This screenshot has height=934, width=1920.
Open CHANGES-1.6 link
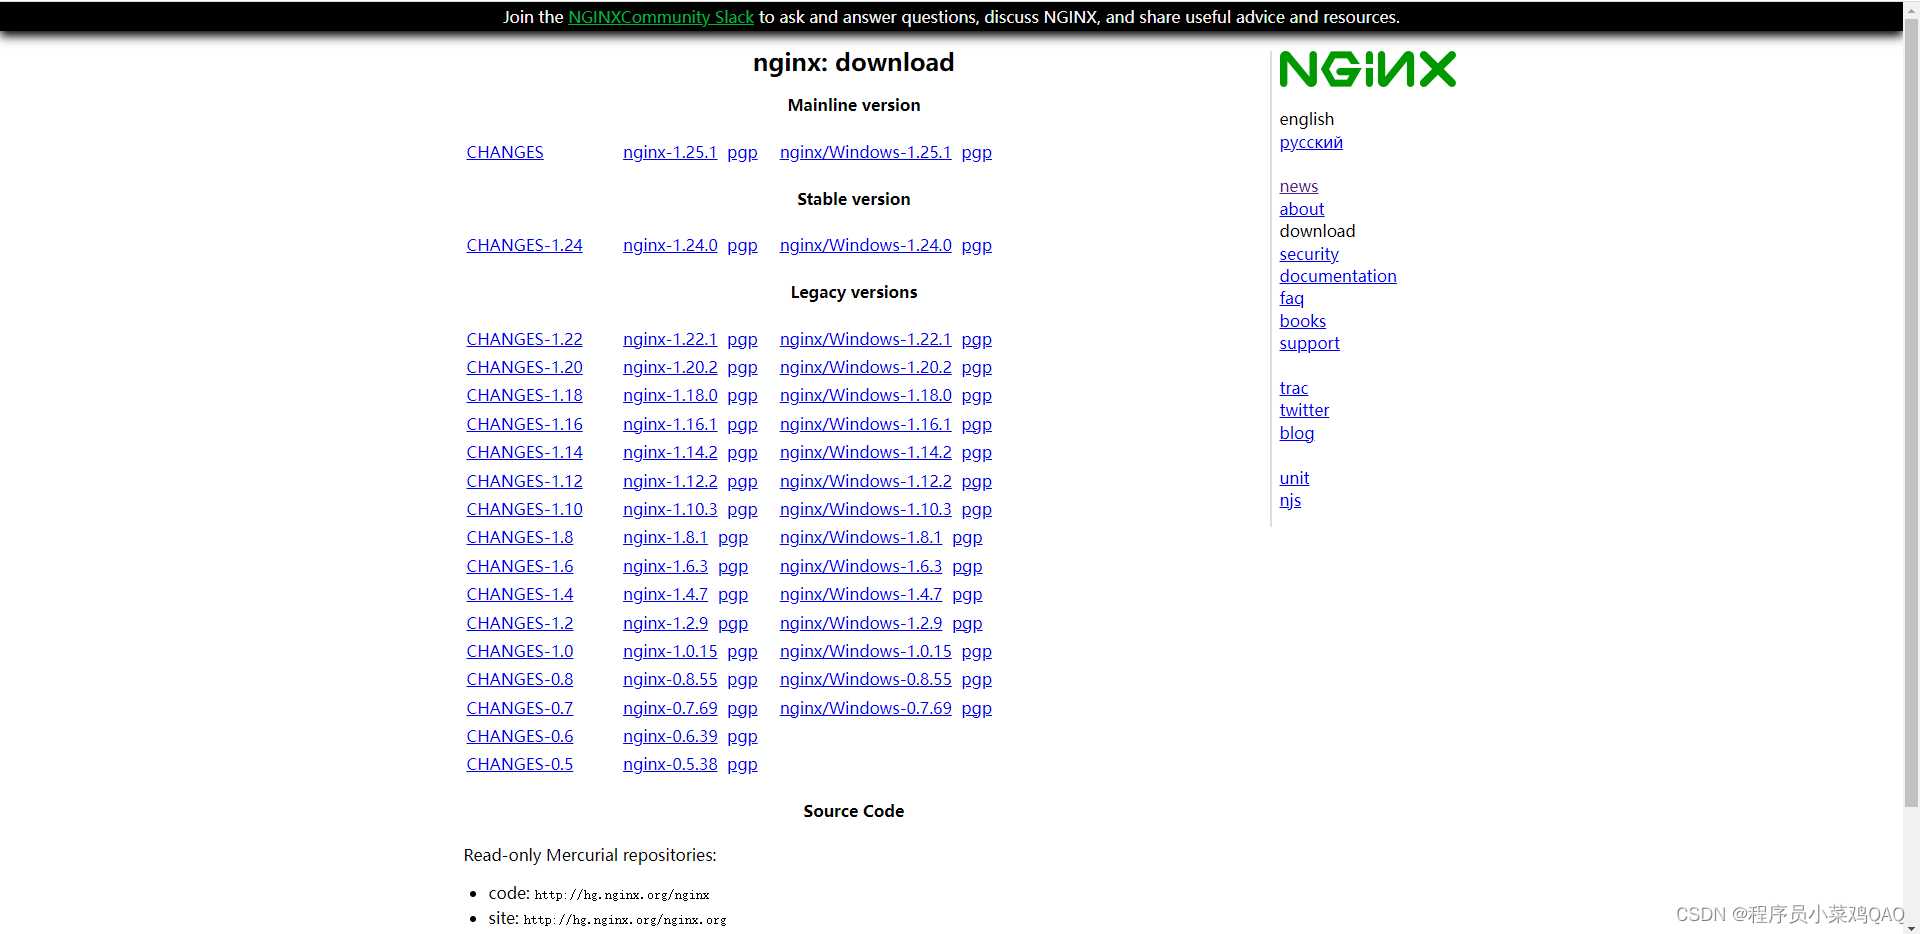tap(519, 566)
